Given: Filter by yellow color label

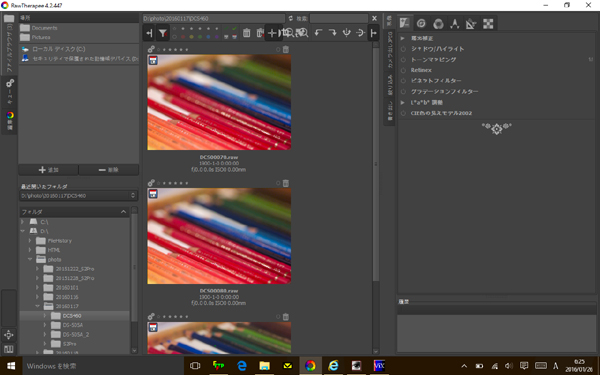Looking at the screenshot, I should click(191, 37).
